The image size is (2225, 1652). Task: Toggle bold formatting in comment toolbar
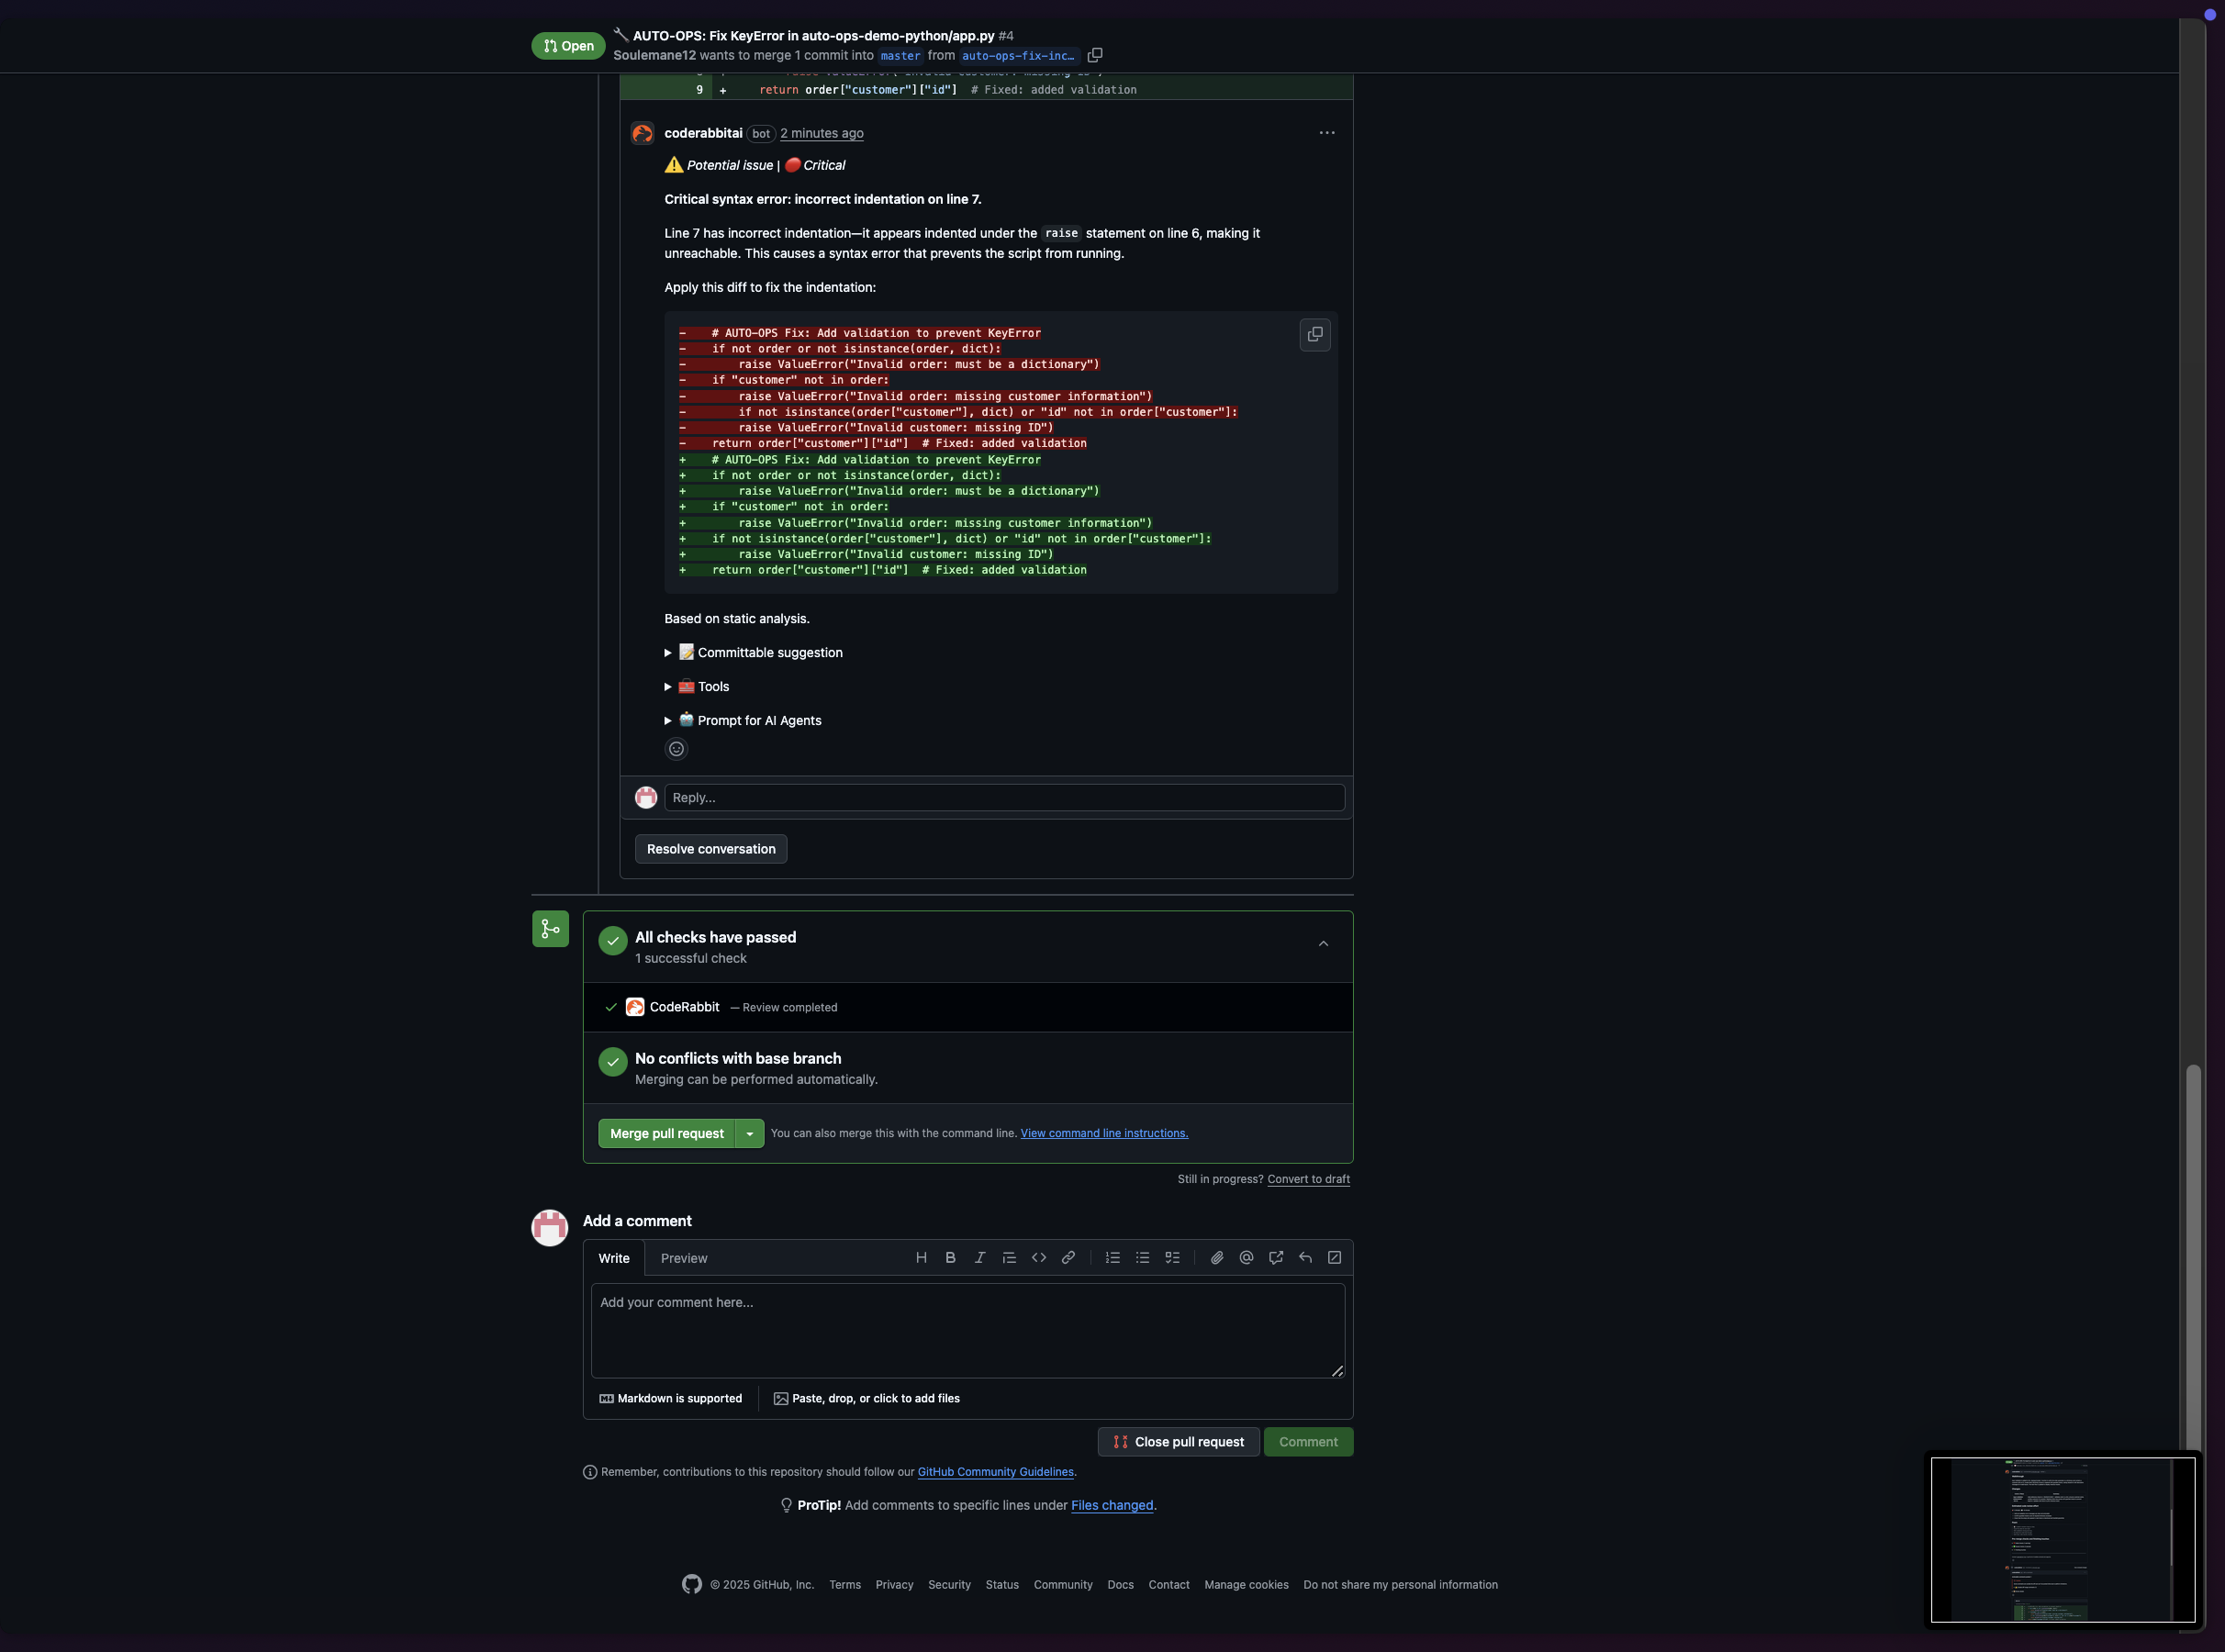950,1258
